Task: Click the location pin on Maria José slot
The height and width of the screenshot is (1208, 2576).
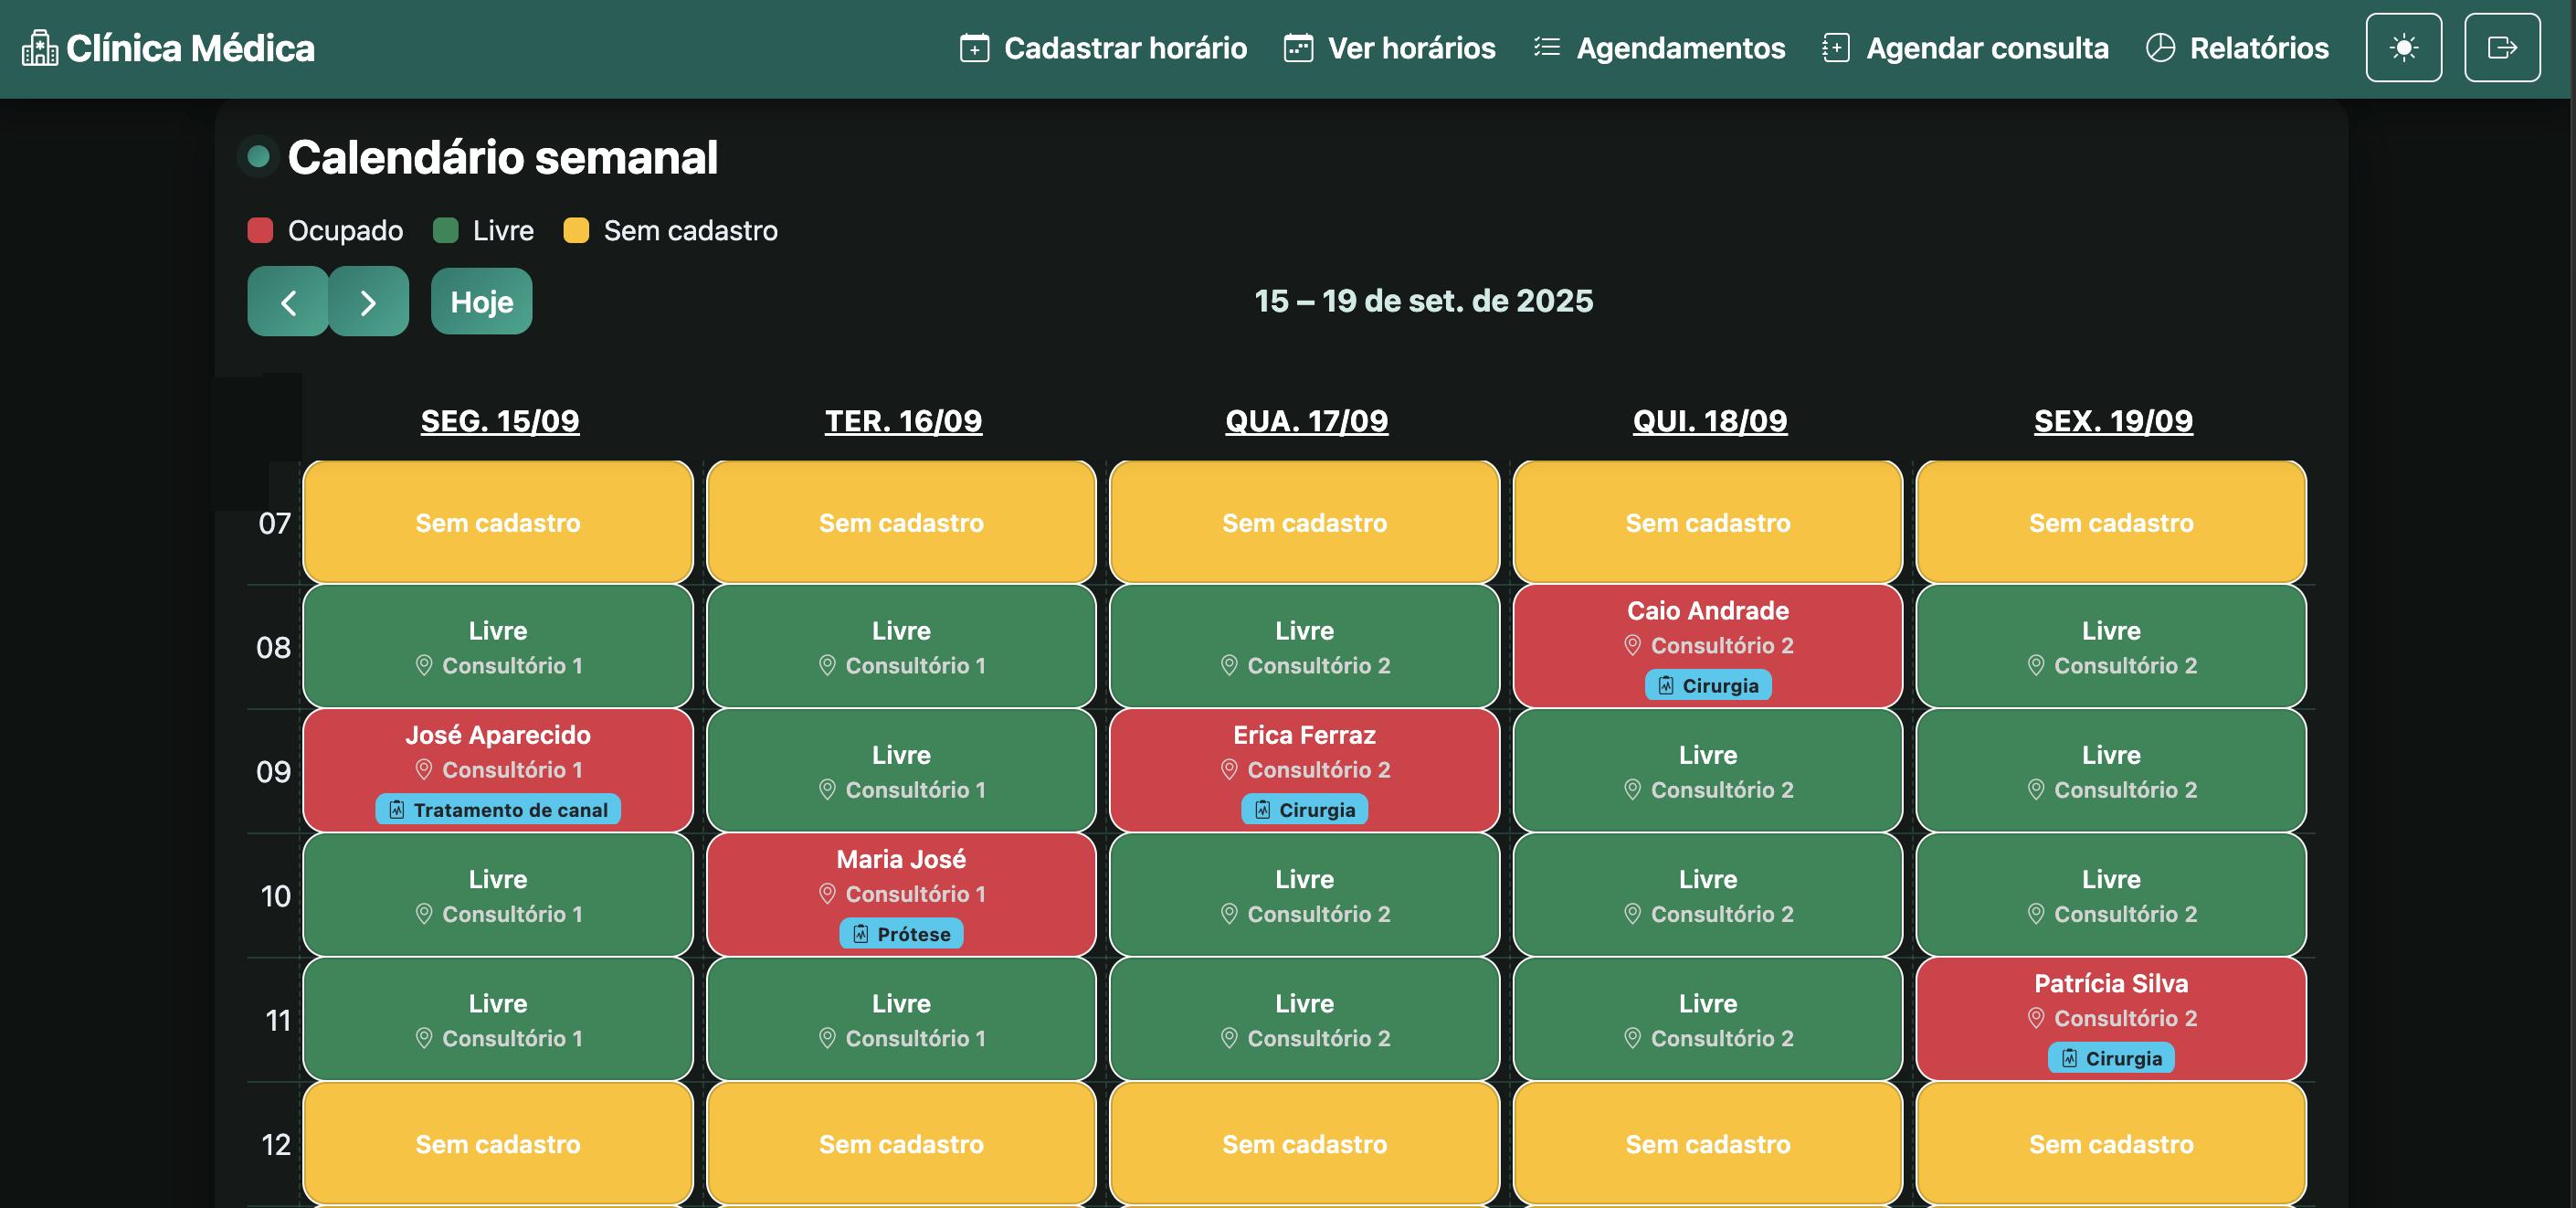Action: tap(827, 894)
